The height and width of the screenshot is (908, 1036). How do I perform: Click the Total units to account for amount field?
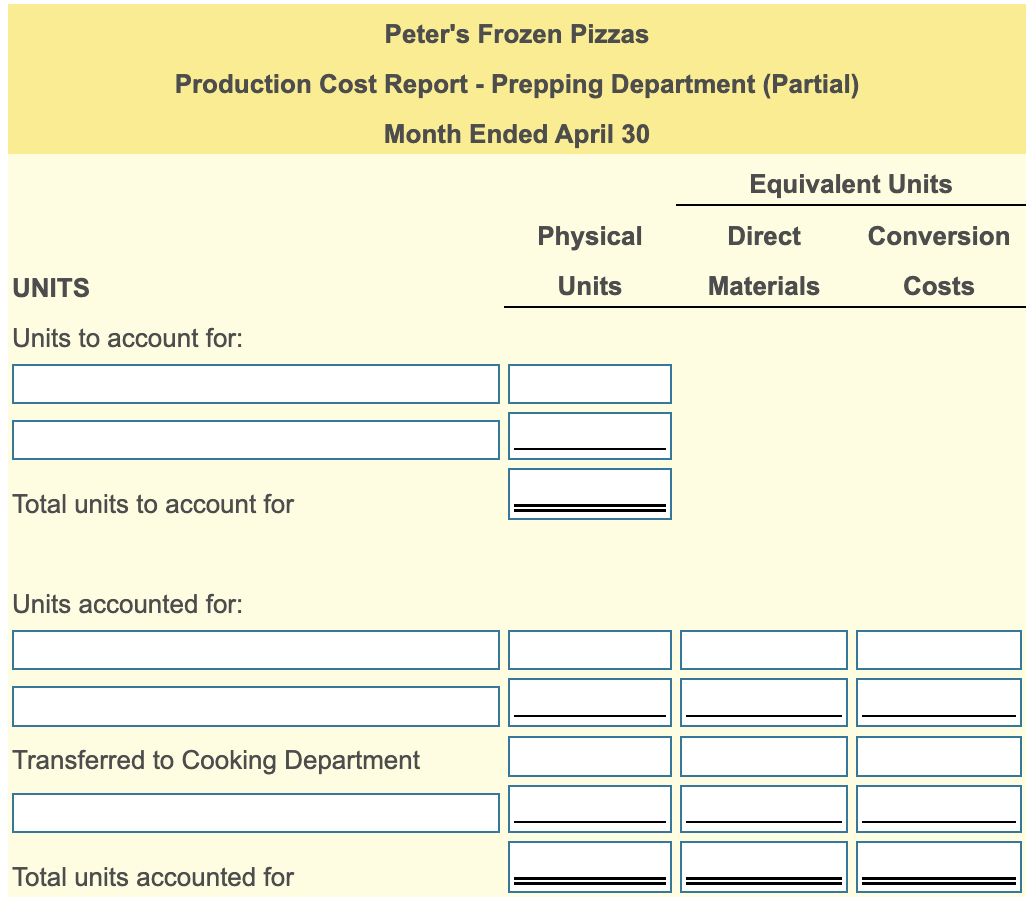tap(589, 492)
